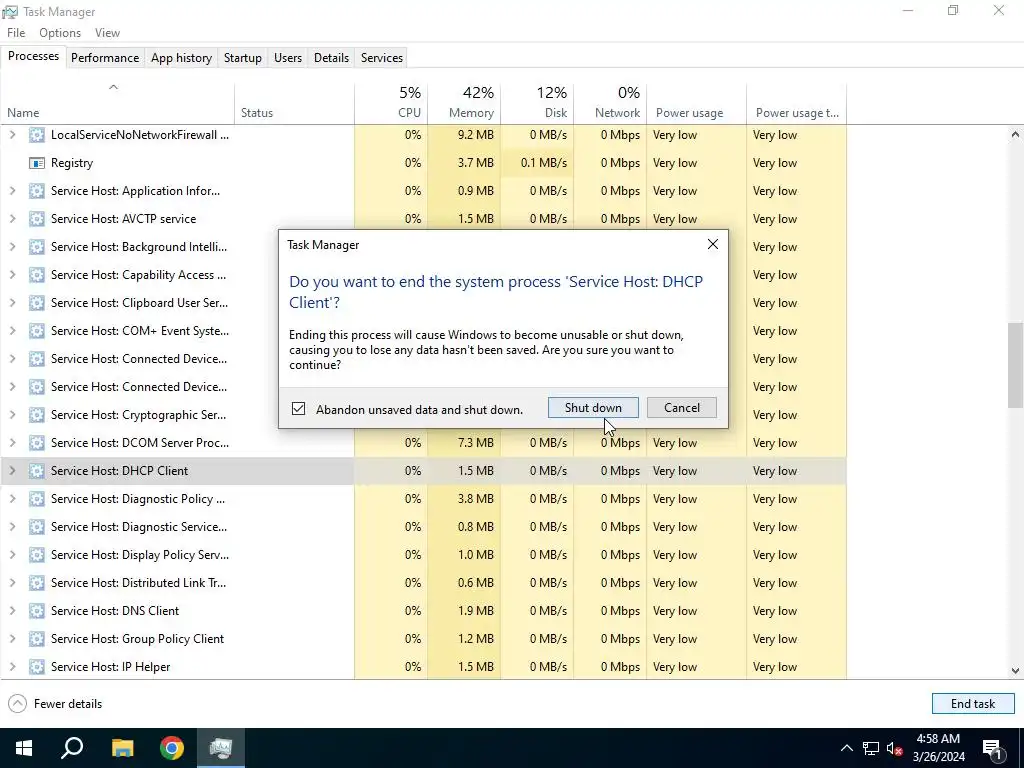Click the Service Host: DNS Client gear icon
The width and height of the screenshot is (1024, 768).
37,611
